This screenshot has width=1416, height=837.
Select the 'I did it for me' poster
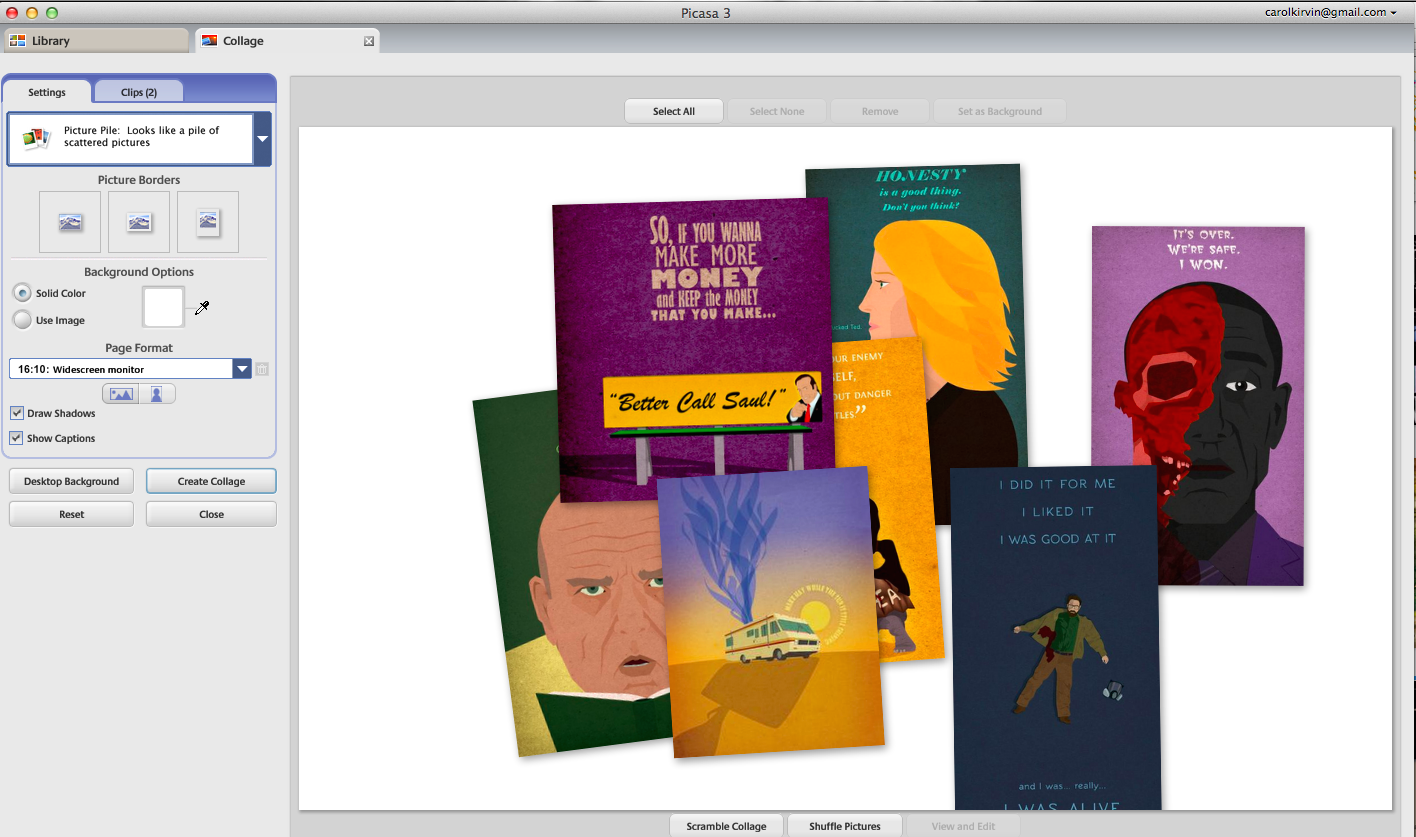[x=1056, y=640]
